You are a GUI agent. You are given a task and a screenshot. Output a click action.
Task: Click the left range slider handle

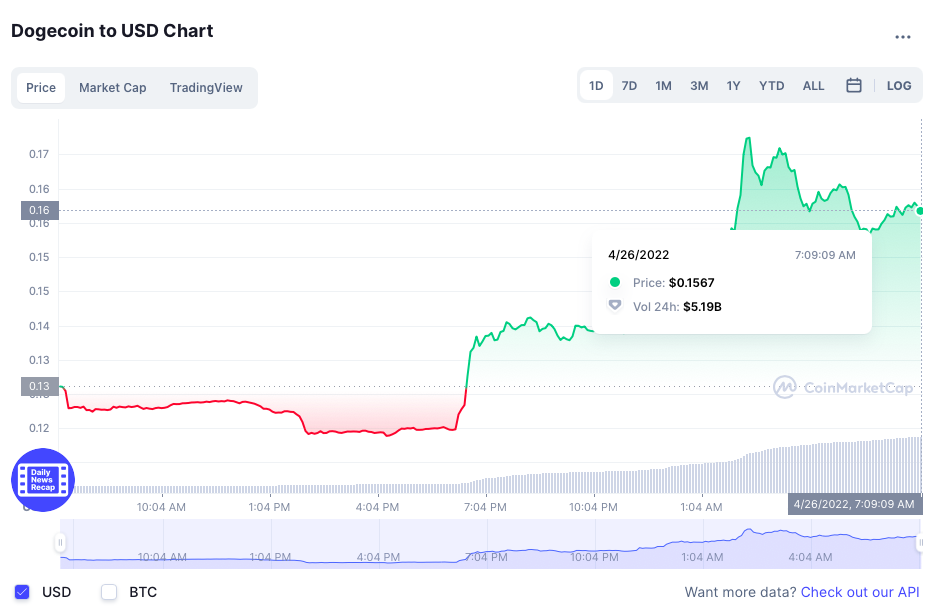60,543
